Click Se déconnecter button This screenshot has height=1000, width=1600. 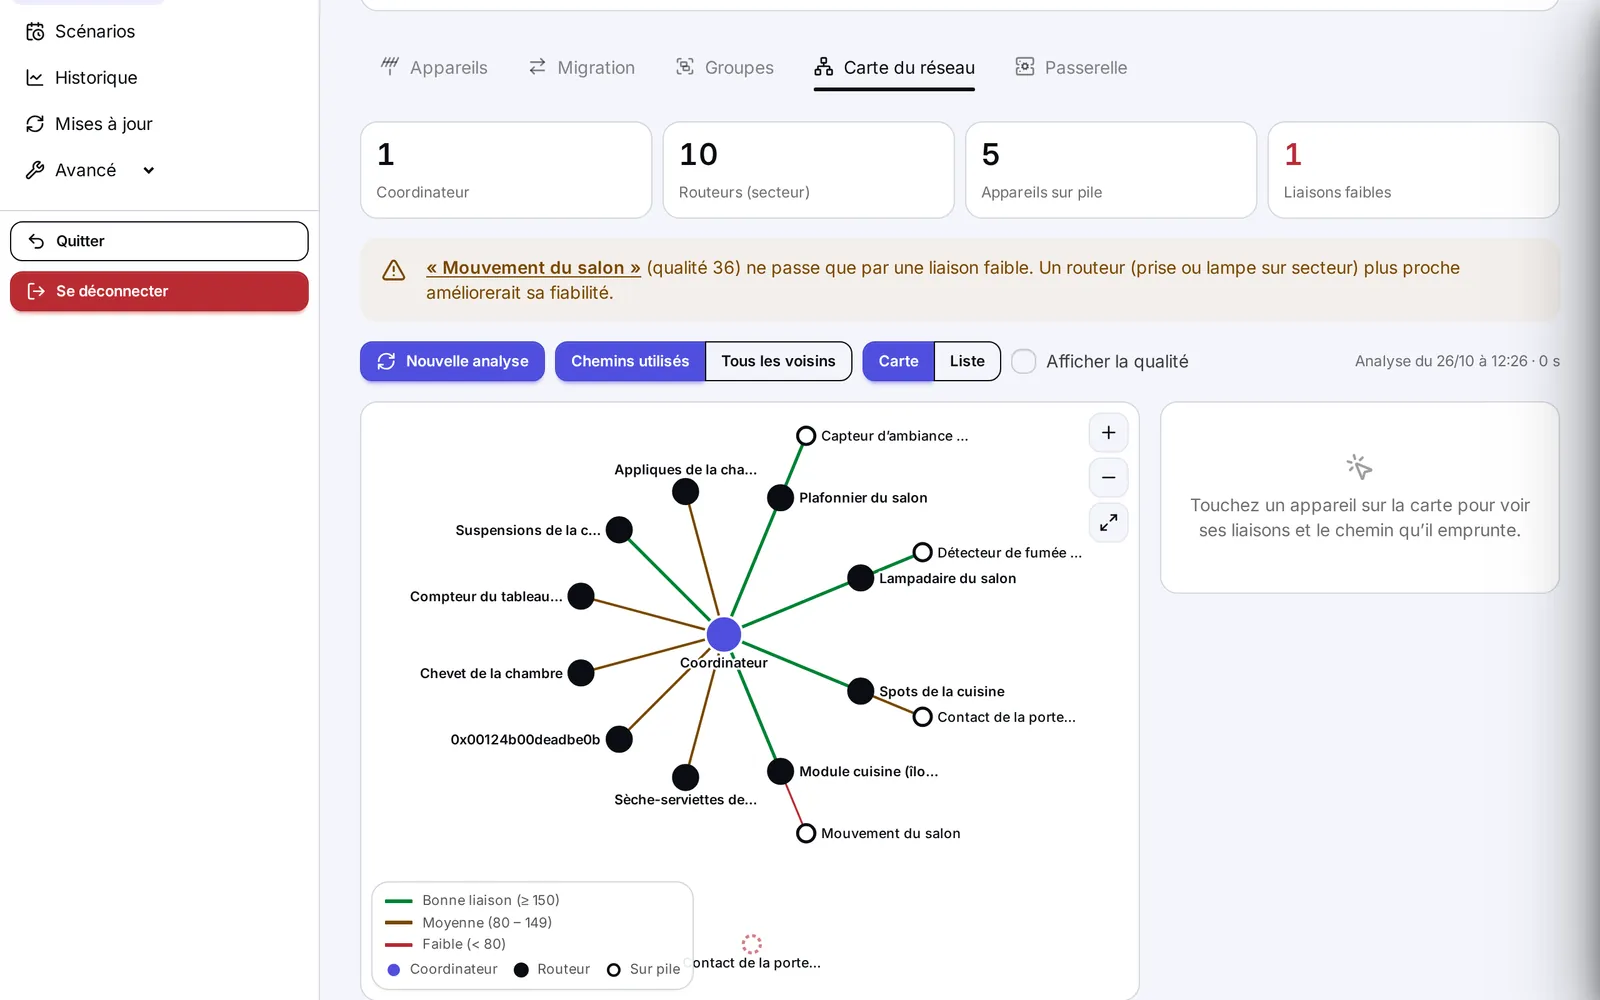(x=159, y=291)
